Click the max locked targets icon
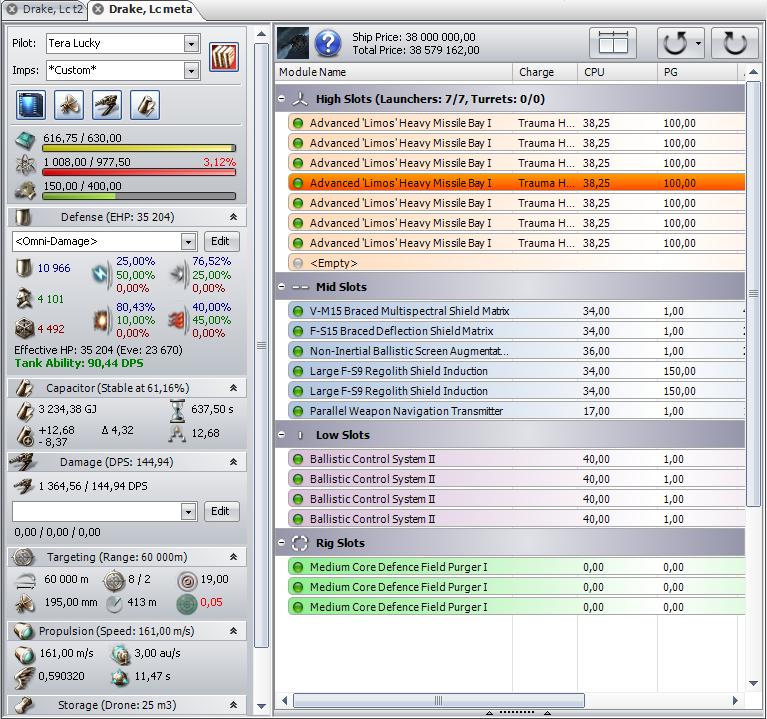Image resolution: width=767 pixels, height=719 pixels. coord(114,580)
